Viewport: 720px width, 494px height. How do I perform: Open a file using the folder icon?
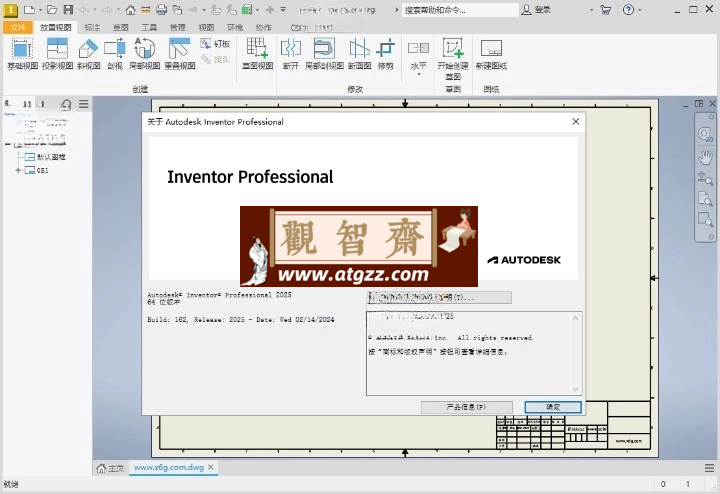[x=52, y=9]
